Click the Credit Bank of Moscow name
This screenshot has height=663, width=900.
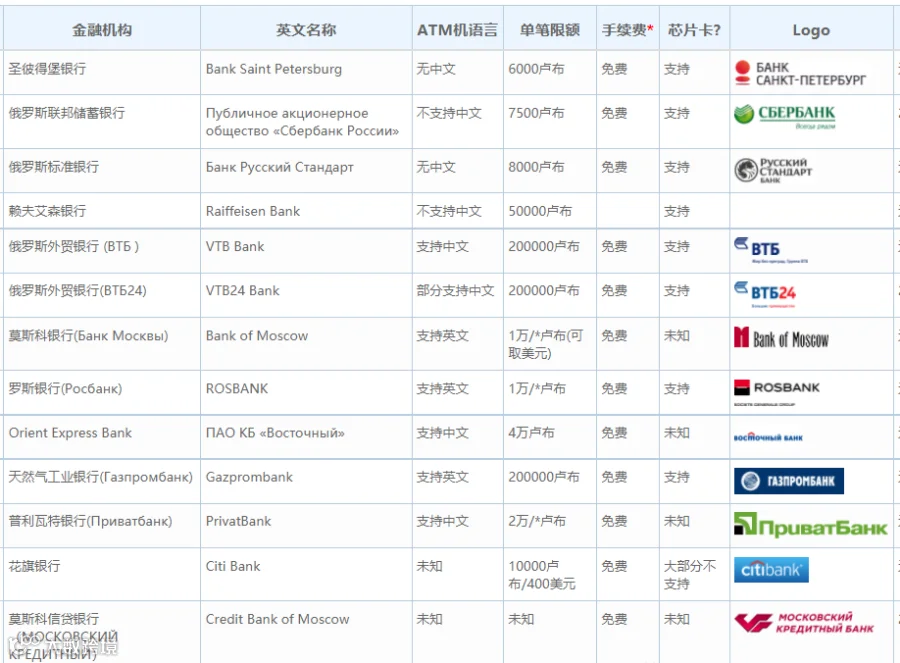(x=277, y=619)
